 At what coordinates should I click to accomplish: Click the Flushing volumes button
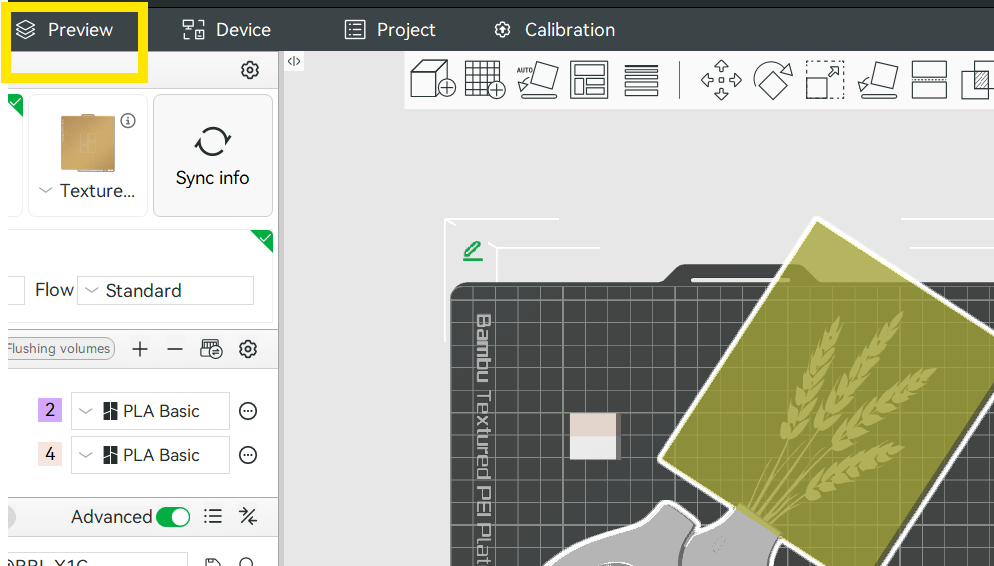pyautogui.click(x=60, y=349)
